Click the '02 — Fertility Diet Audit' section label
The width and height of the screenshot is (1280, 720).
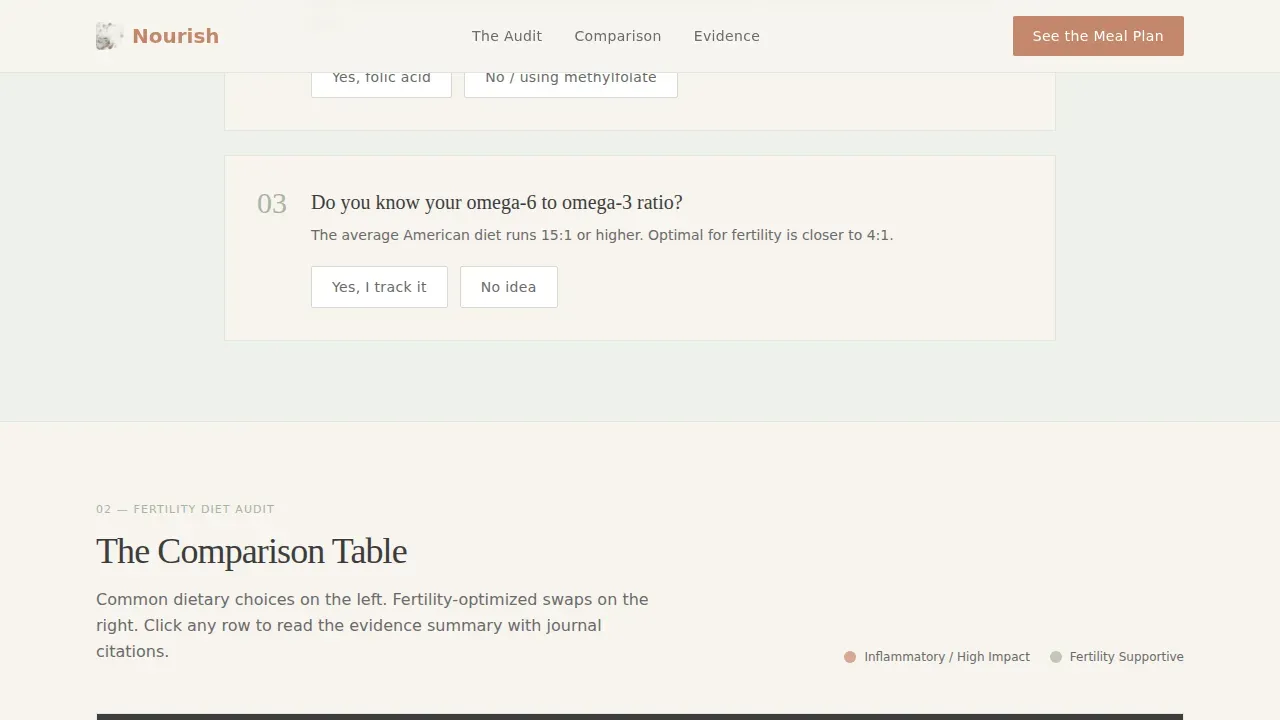(185, 509)
